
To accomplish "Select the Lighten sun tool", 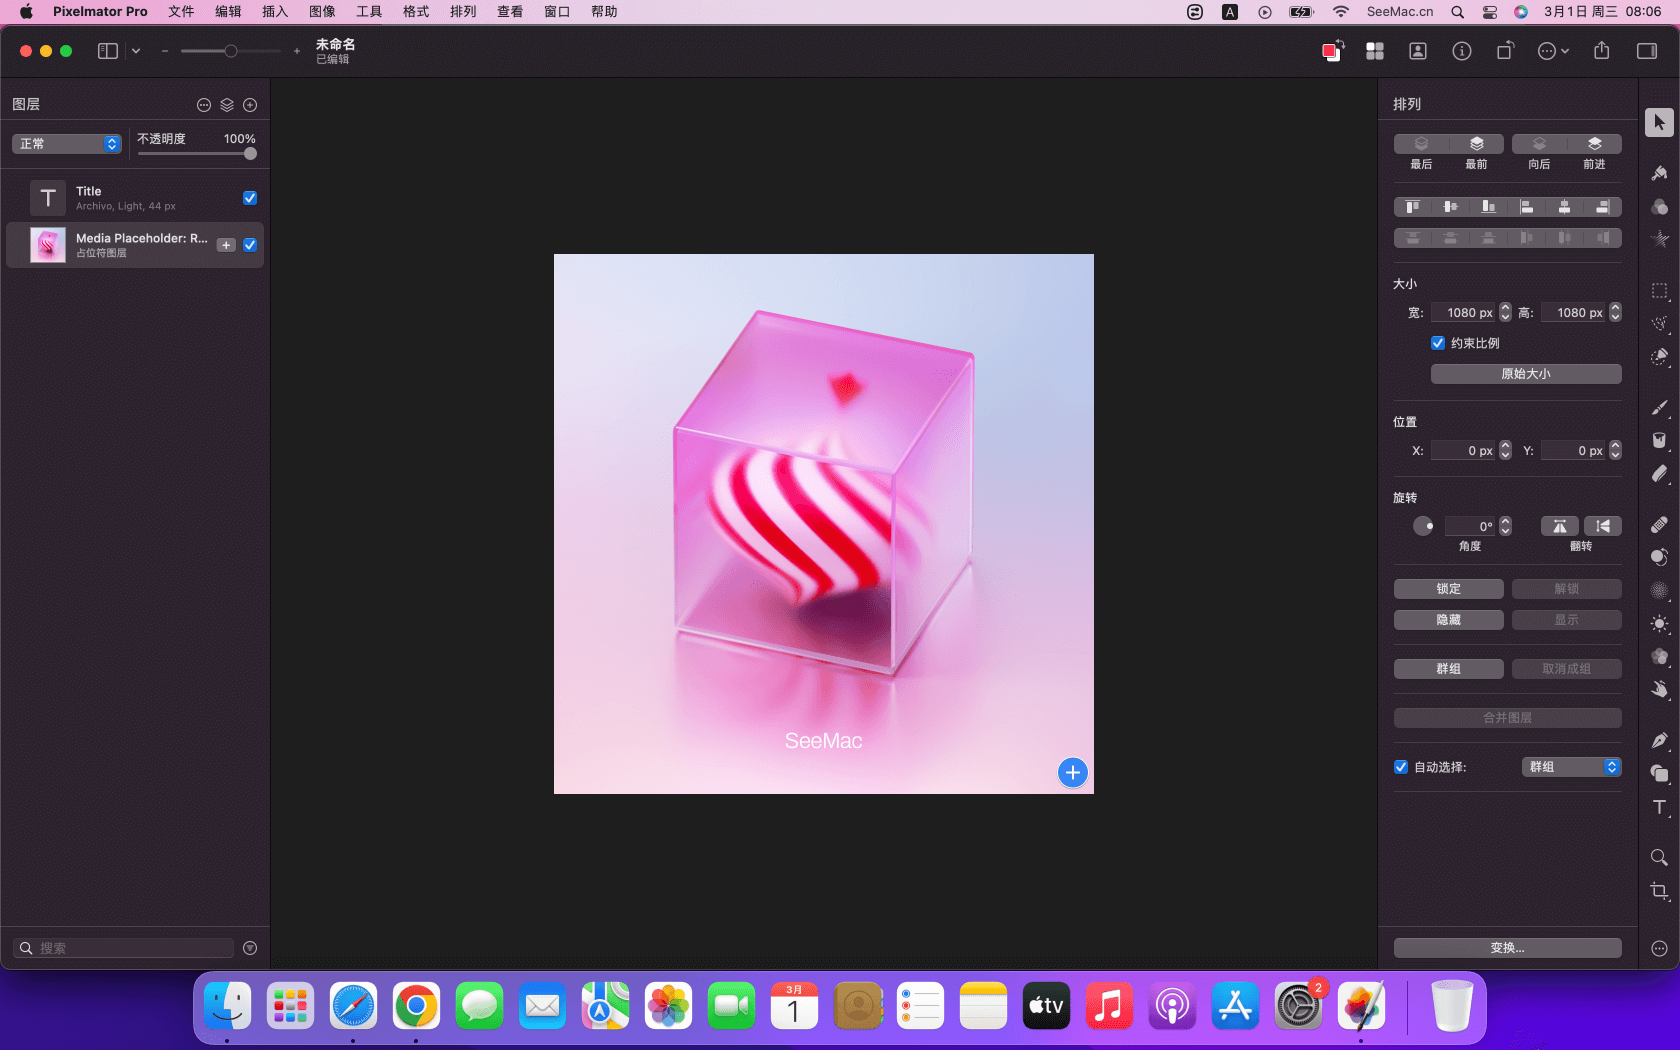I will click(1659, 623).
